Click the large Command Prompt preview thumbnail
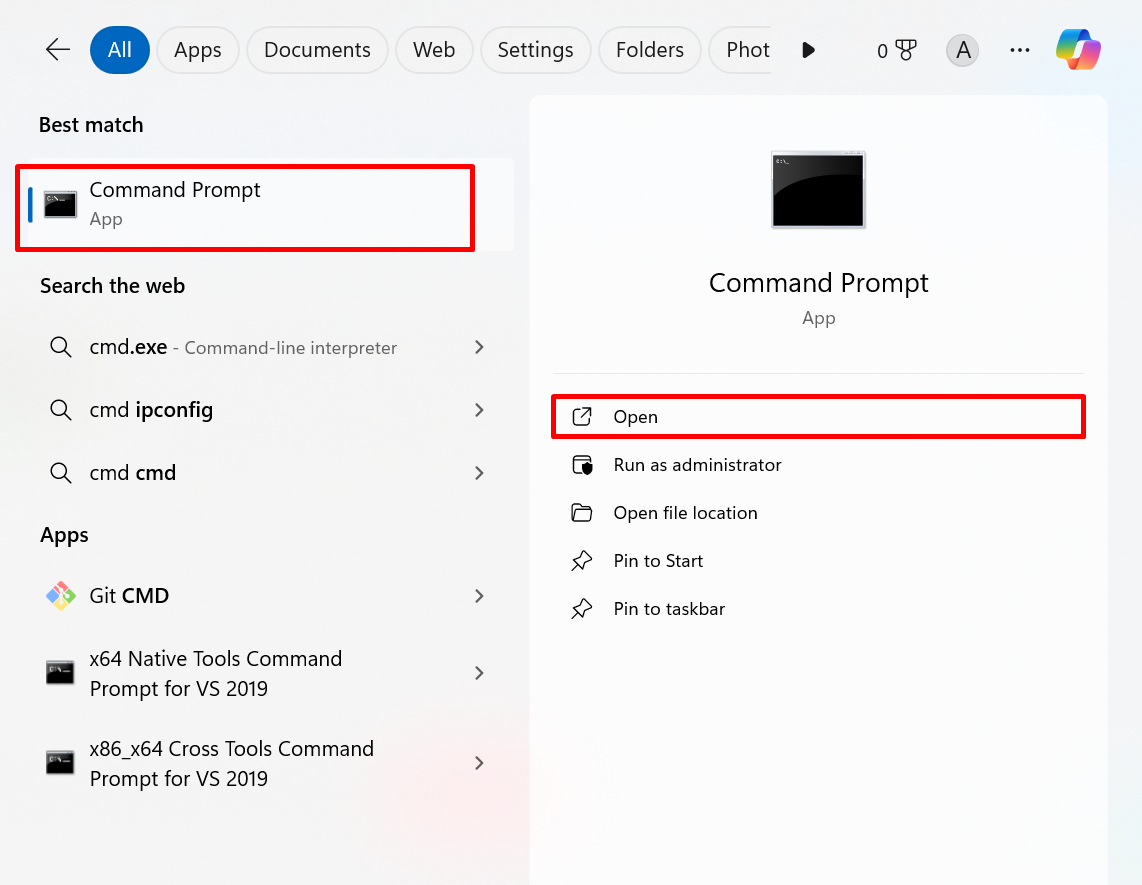Screen dimensions: 1142x885 pyautogui.click(x=818, y=189)
